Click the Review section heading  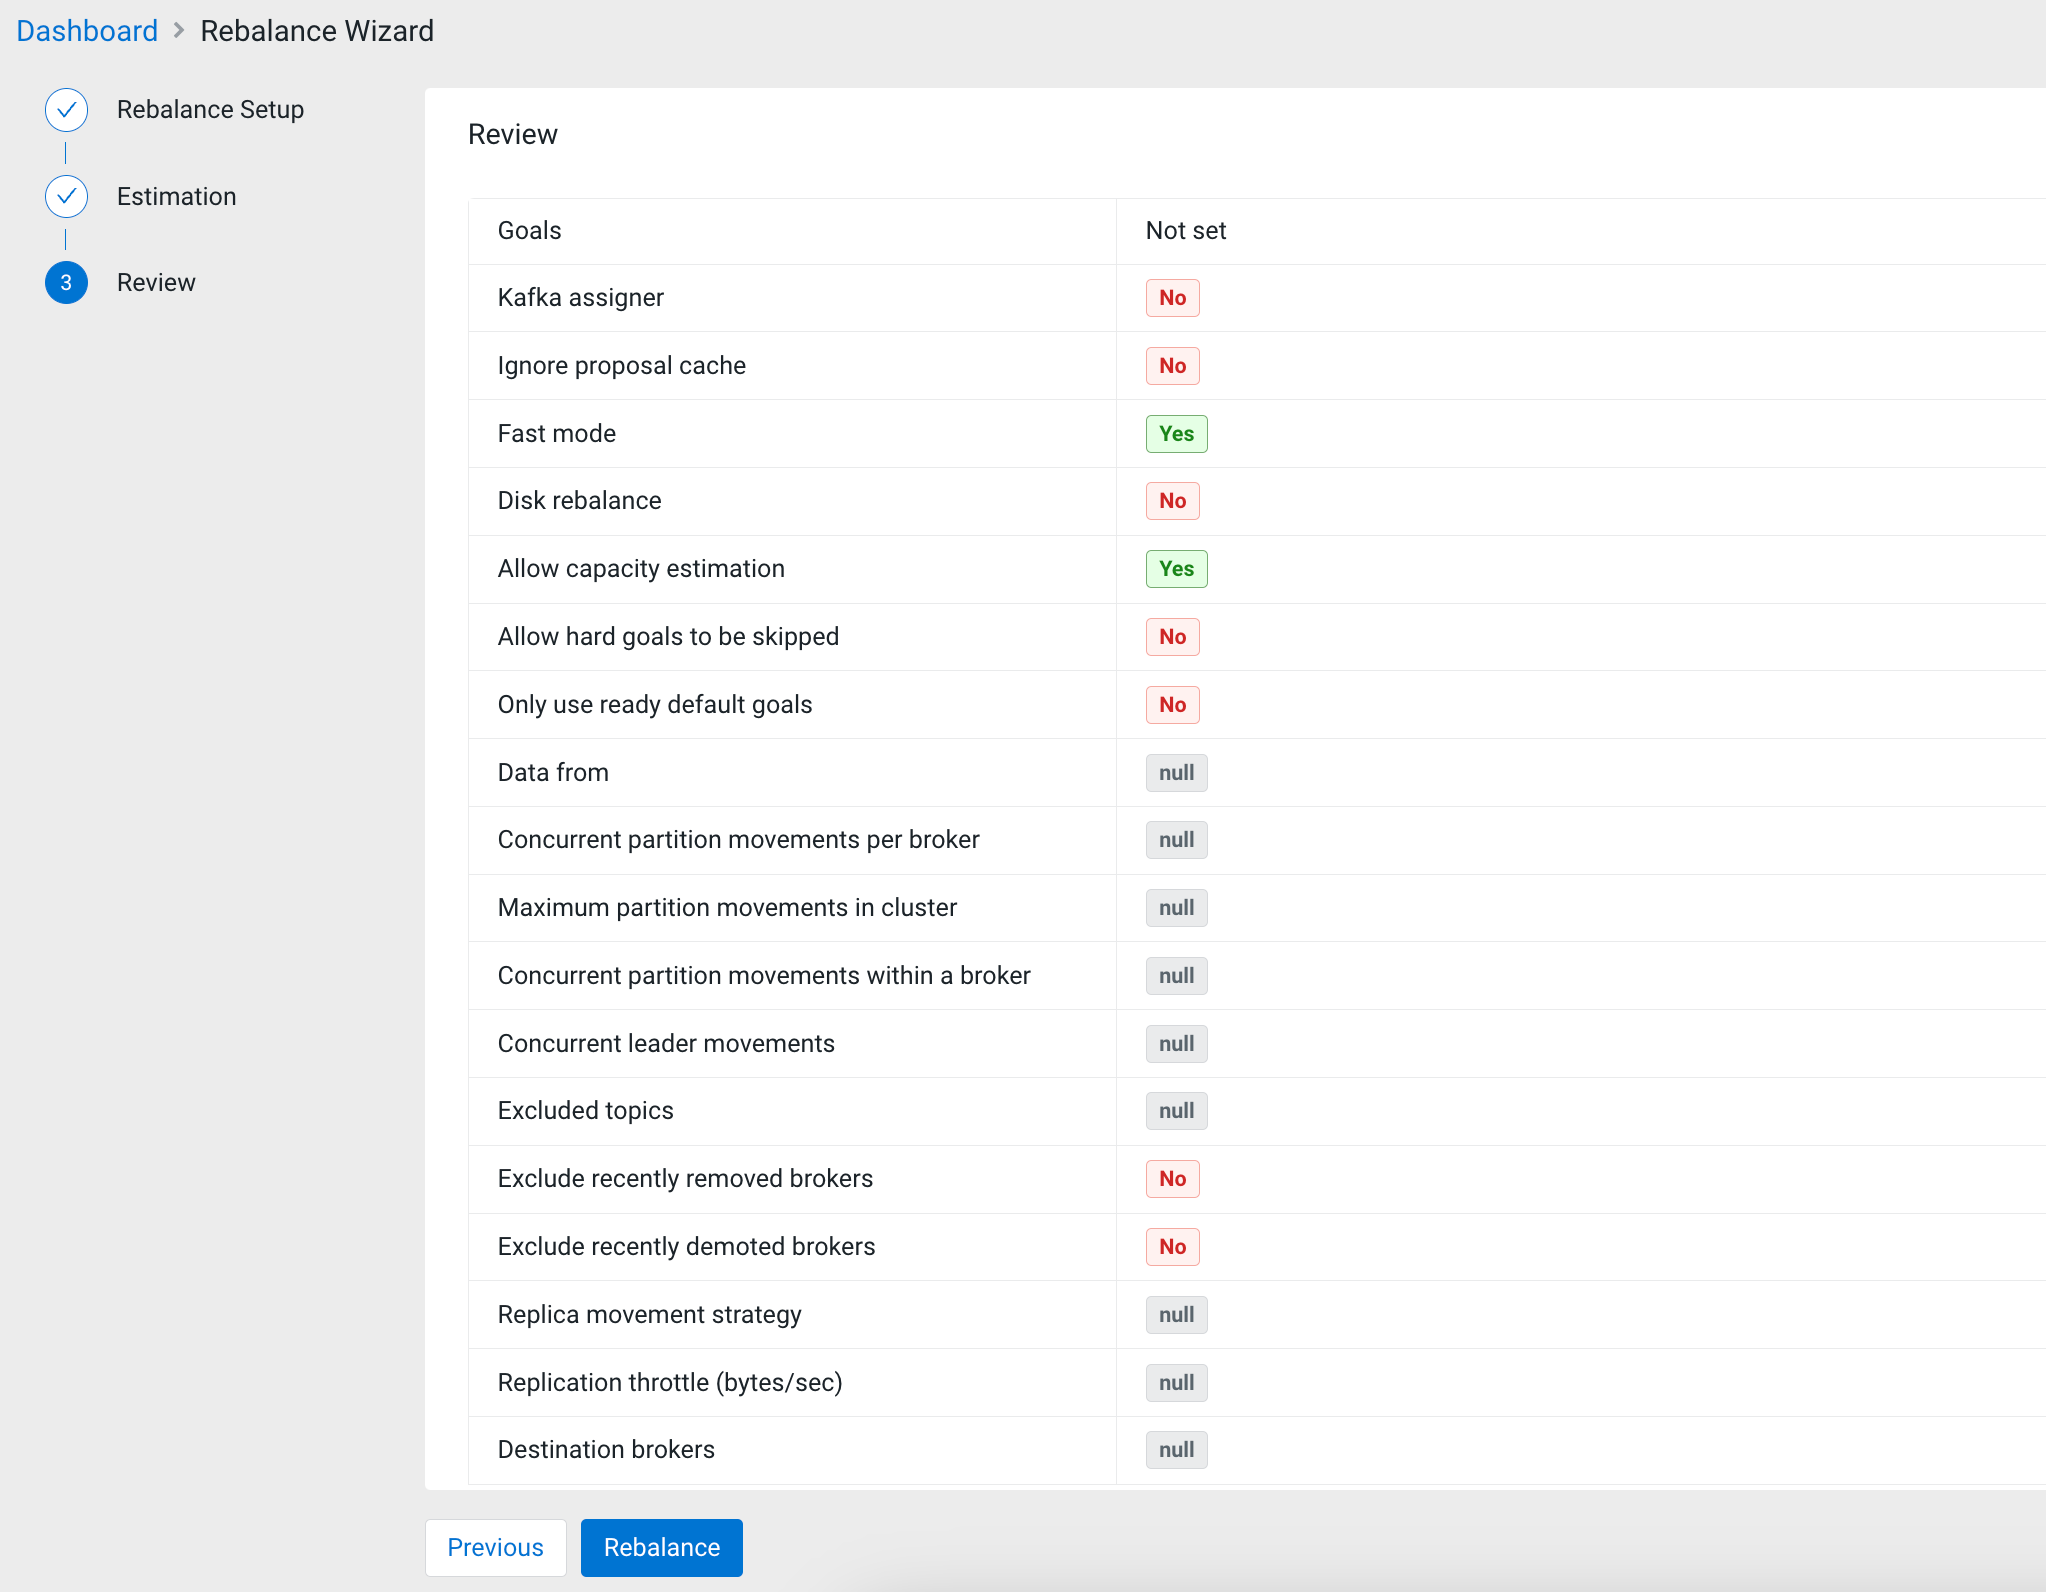click(512, 135)
